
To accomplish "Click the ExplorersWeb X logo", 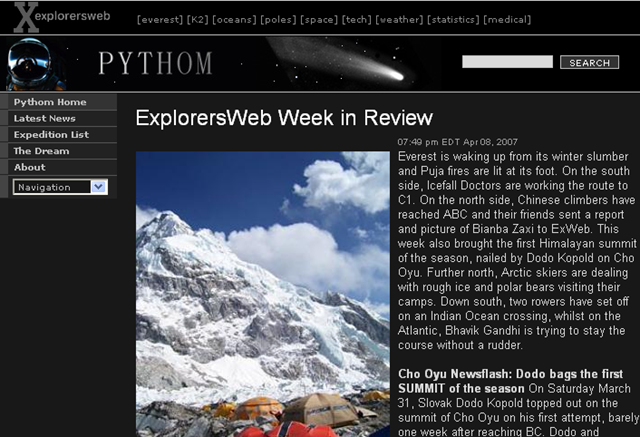I will click(x=62, y=17).
